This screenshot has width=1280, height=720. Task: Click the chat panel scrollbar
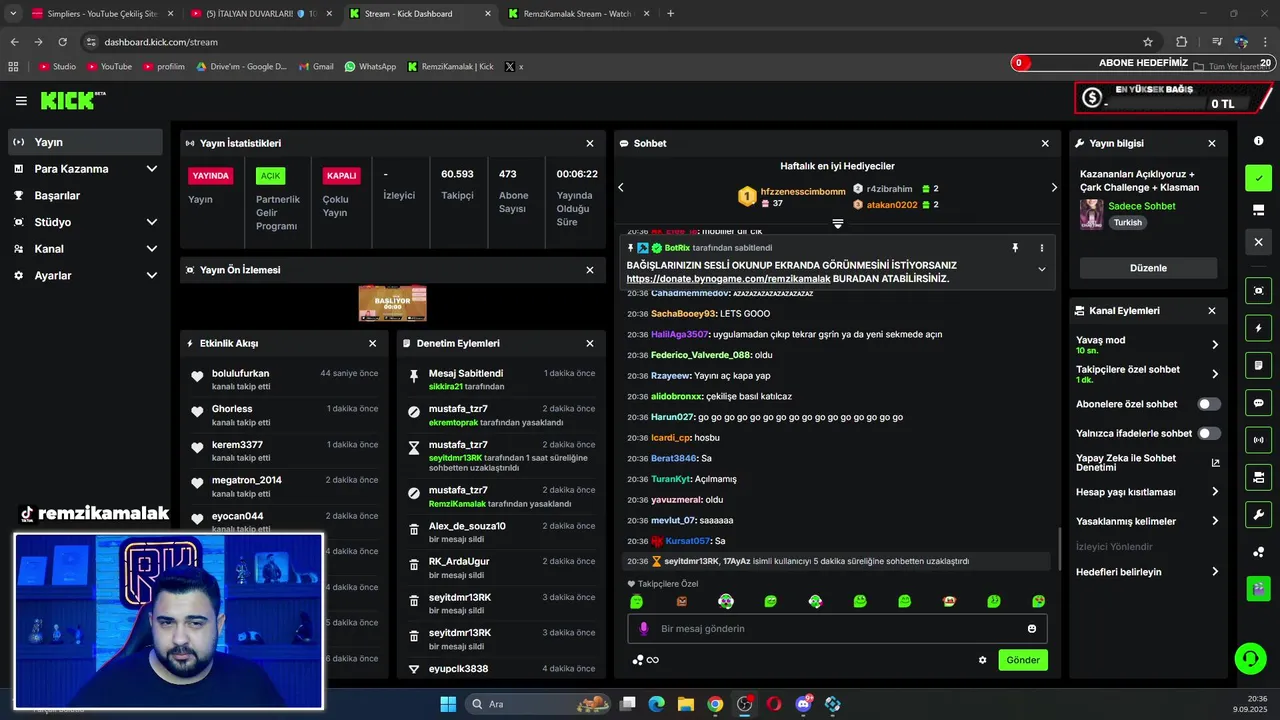[x=1059, y=548]
